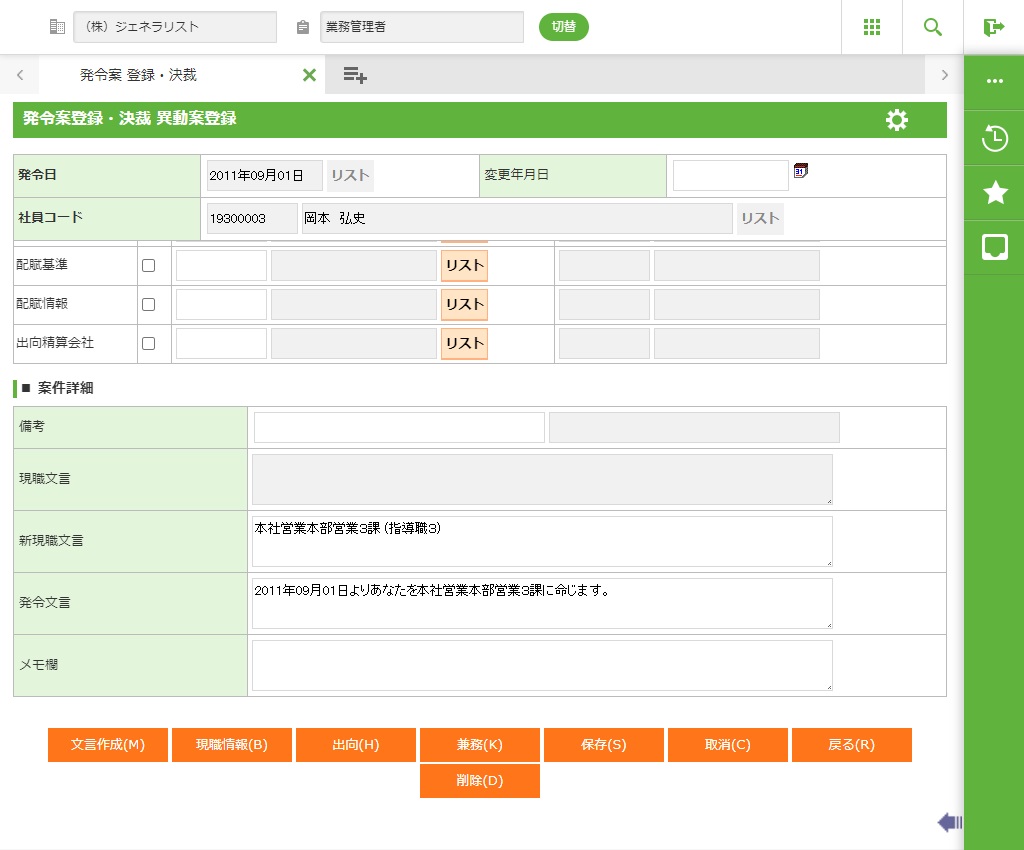Check the 出向精算会社 checkbox
The image size is (1024, 850).
pos(149,343)
